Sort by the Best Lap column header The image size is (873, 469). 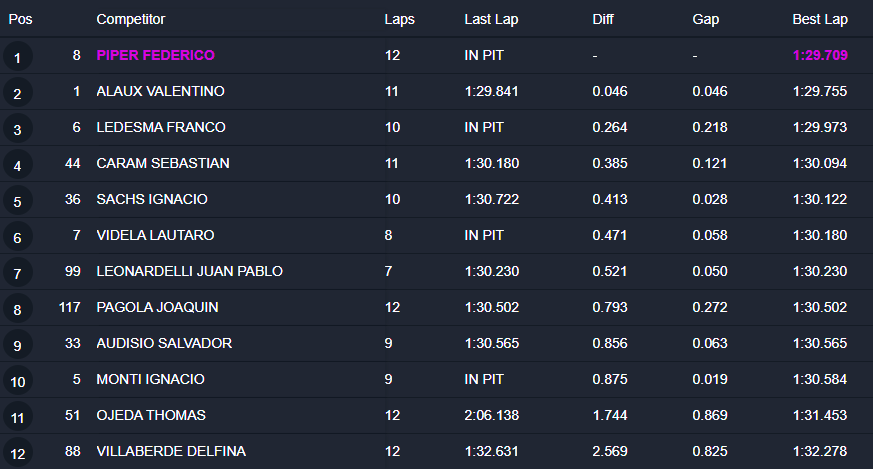point(820,19)
